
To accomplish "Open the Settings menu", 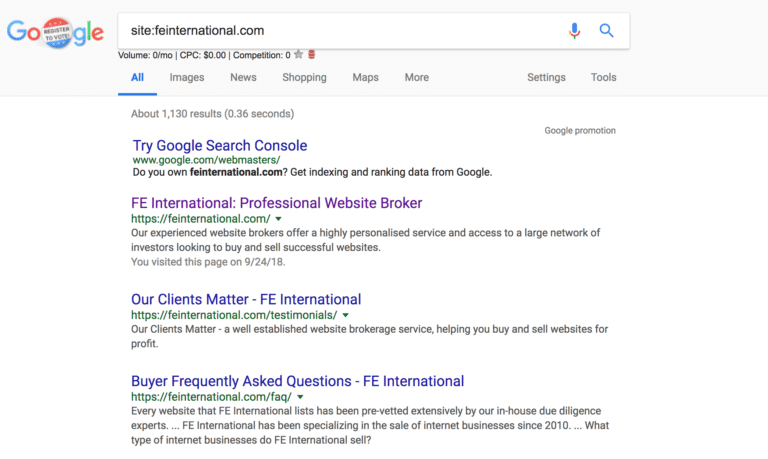I will [x=546, y=77].
